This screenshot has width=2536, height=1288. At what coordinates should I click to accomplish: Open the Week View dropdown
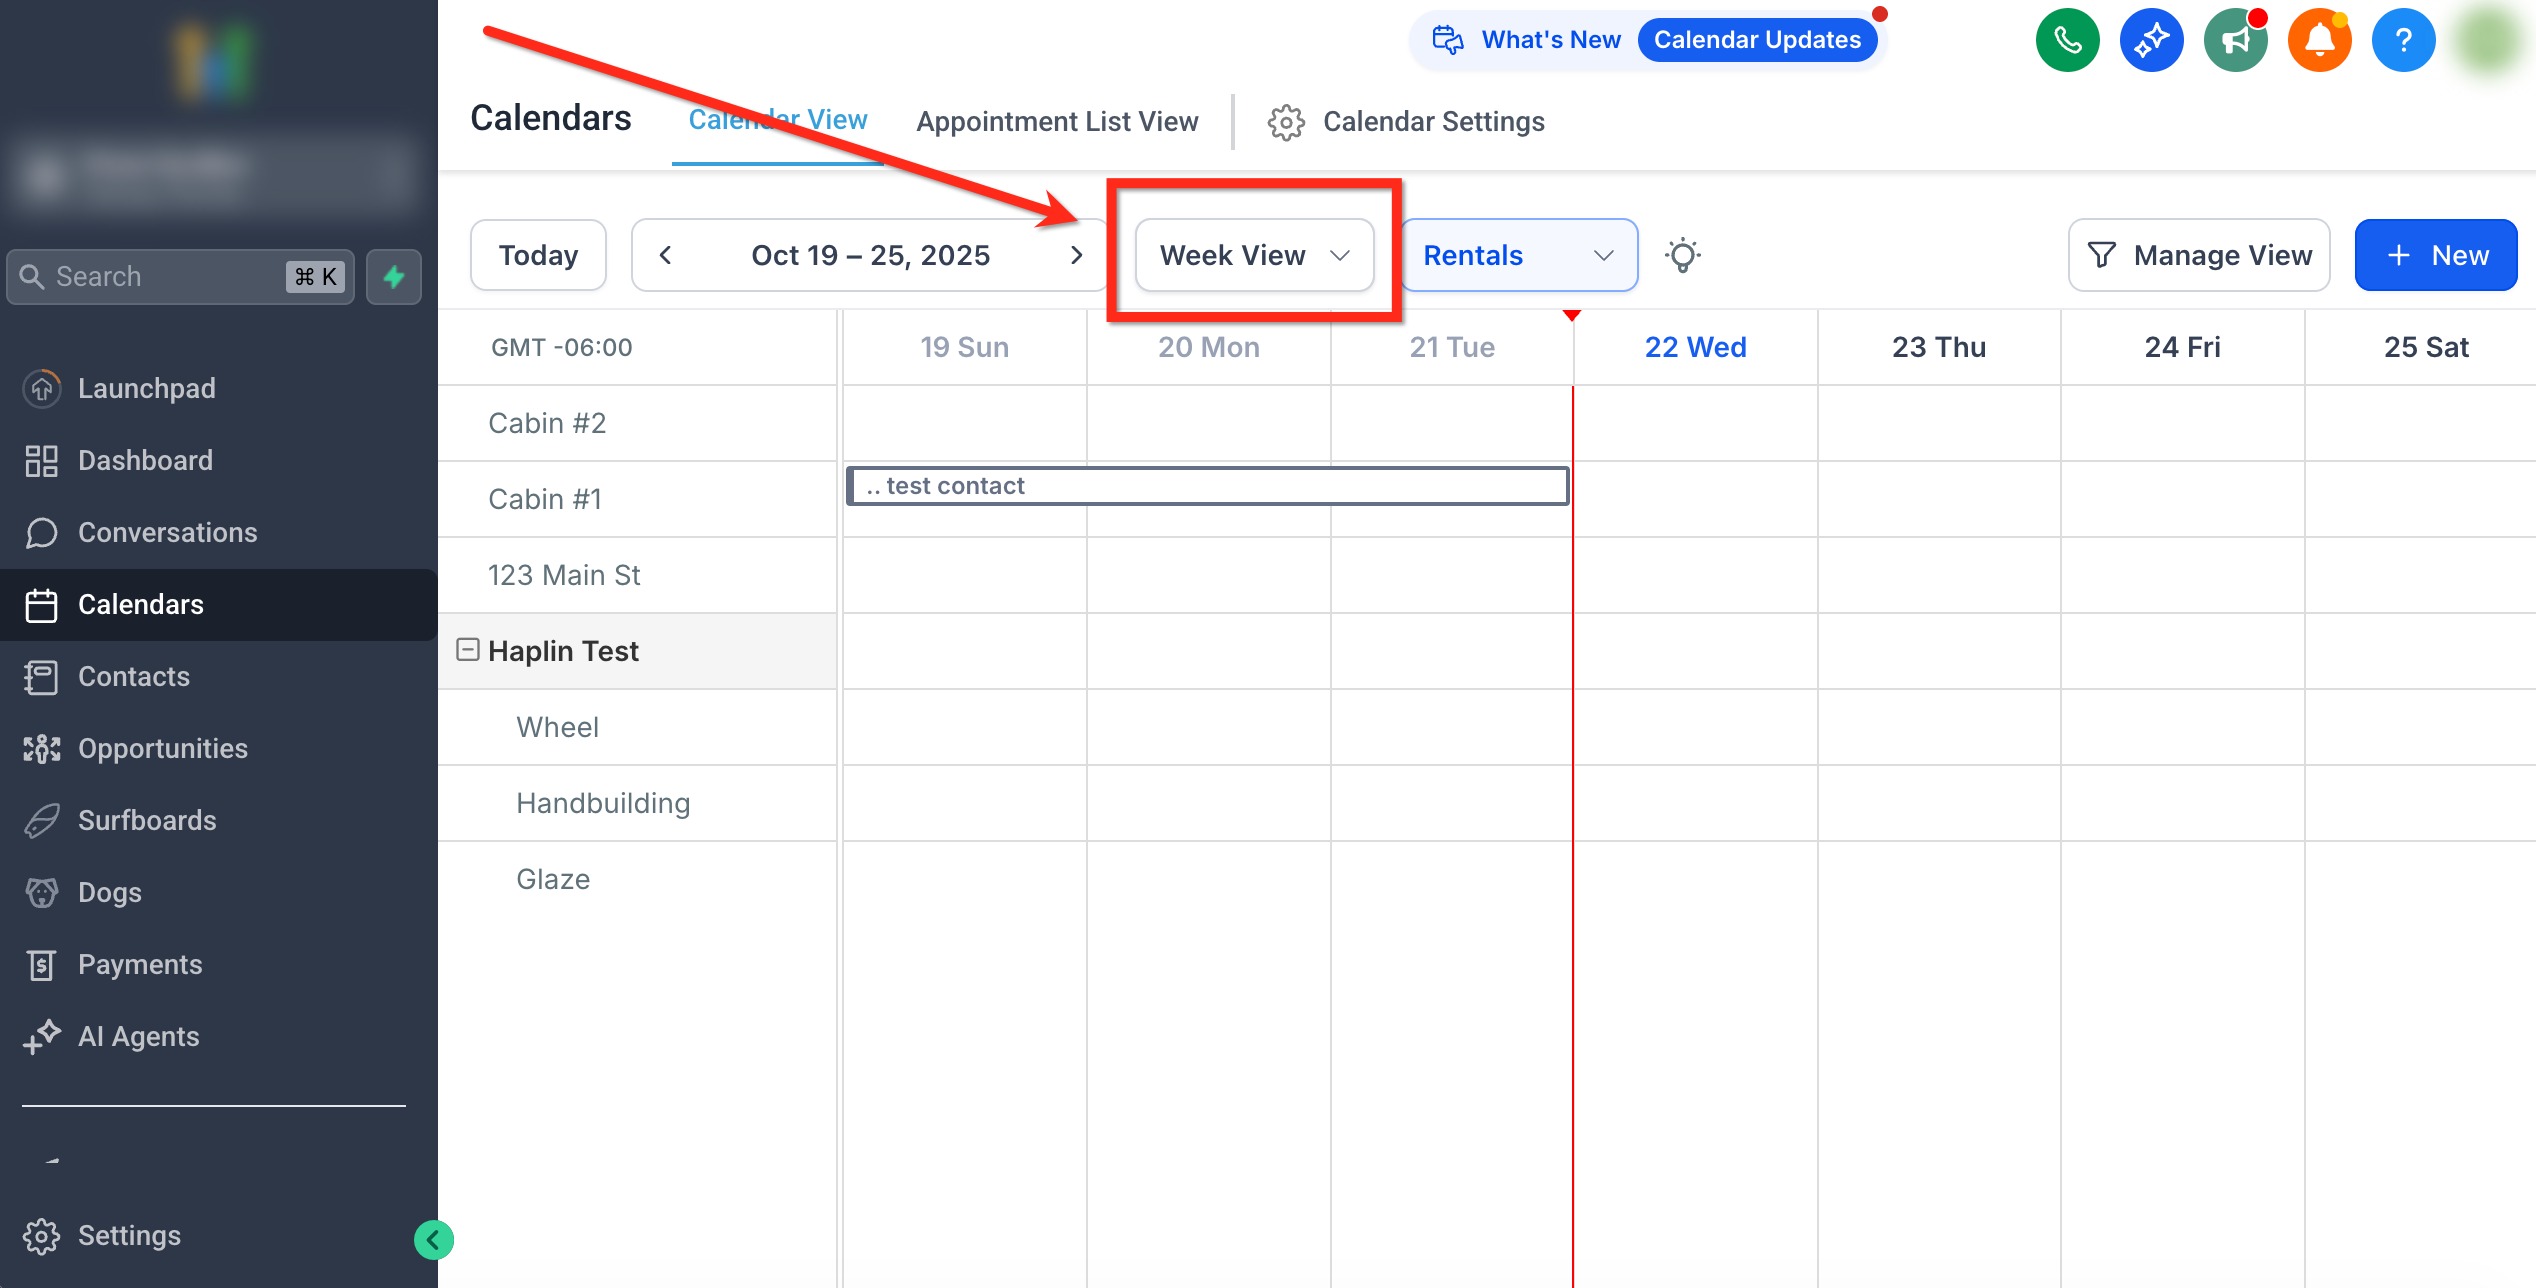pos(1254,255)
